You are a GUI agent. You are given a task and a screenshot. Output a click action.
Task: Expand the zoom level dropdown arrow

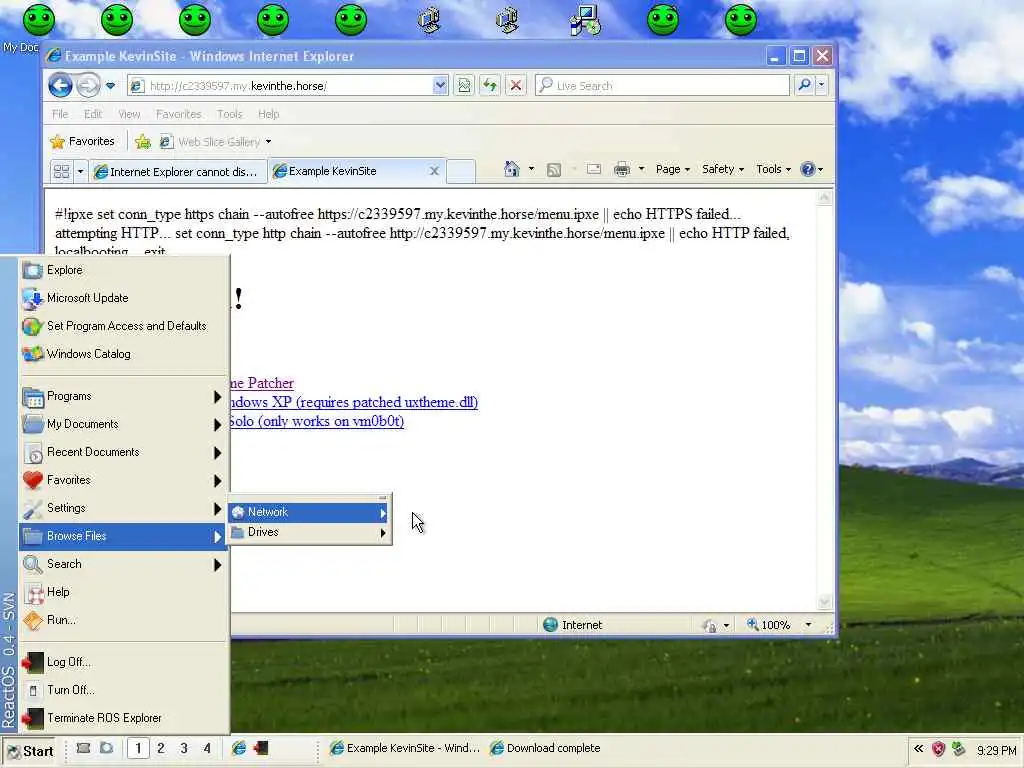[808, 625]
